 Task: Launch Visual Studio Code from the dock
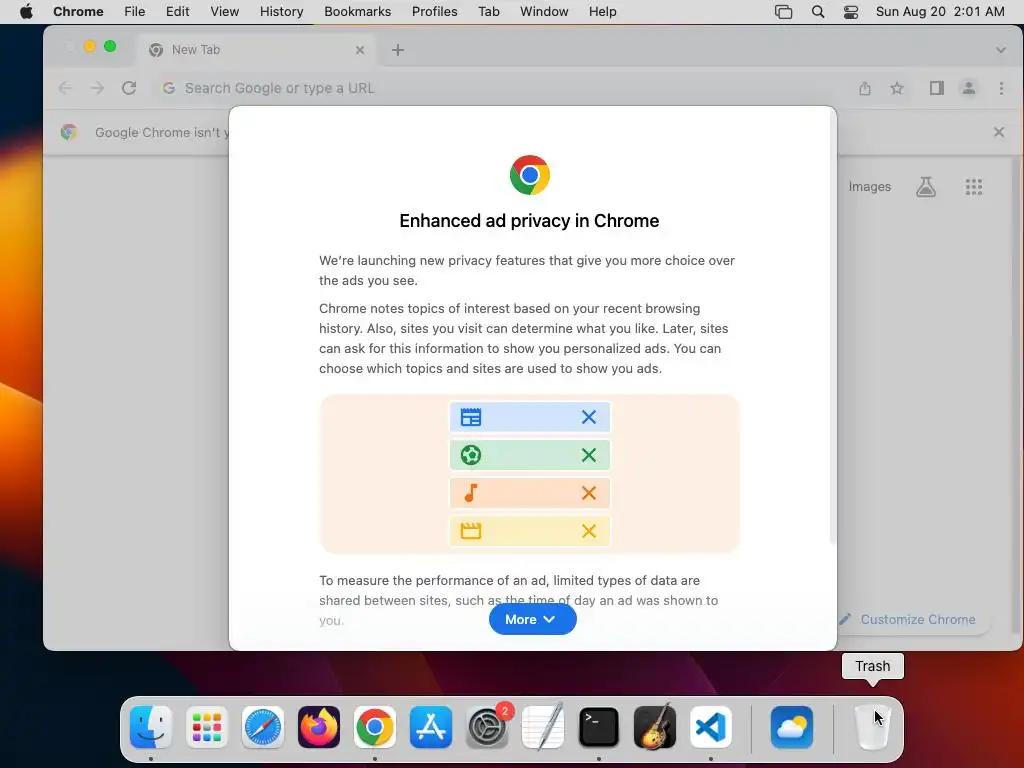click(x=711, y=726)
